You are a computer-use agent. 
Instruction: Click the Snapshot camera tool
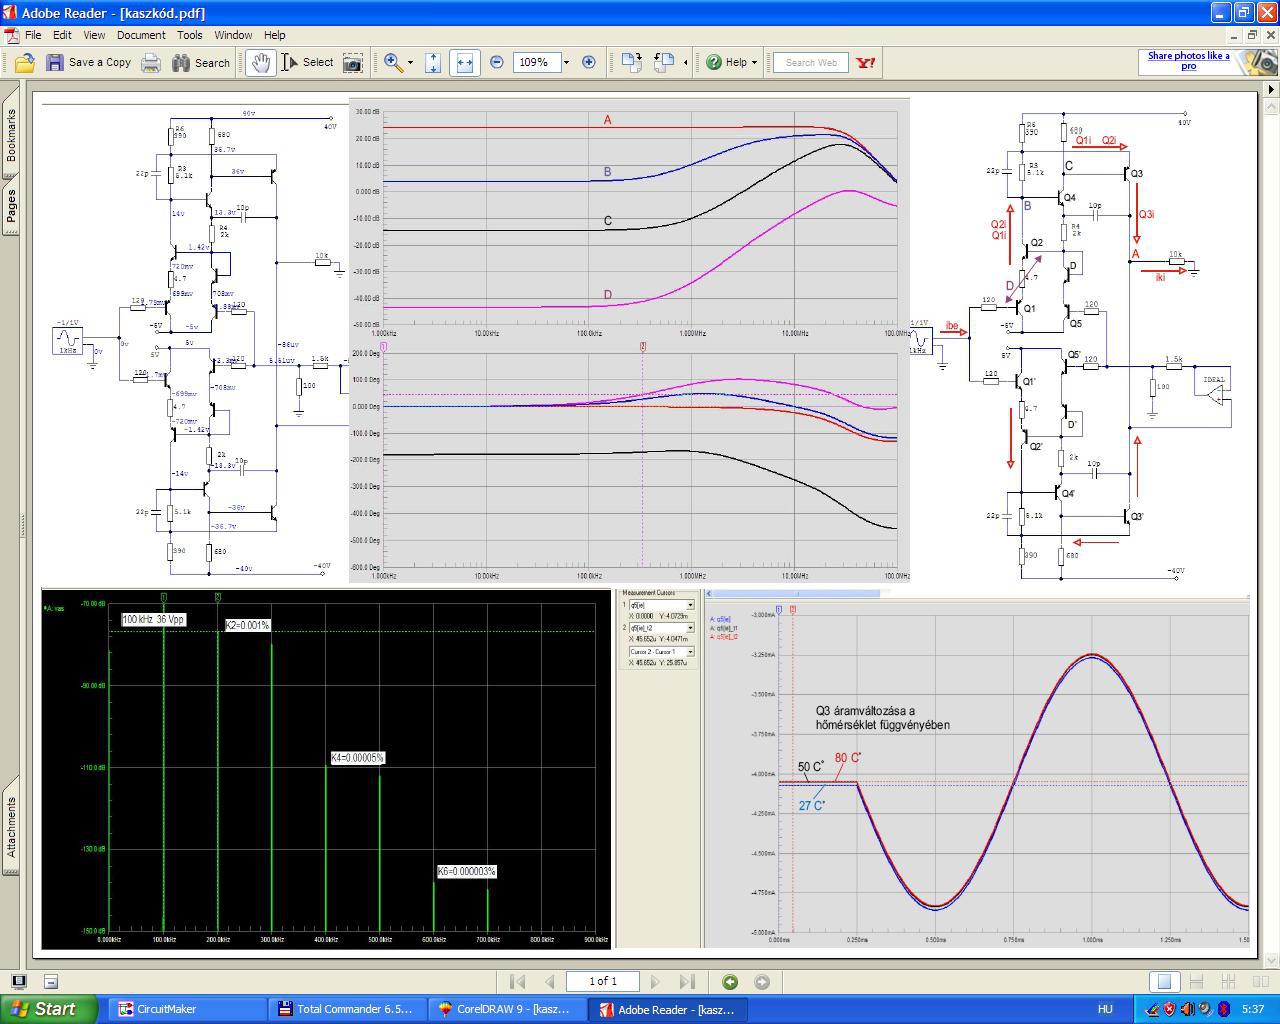tap(352, 62)
